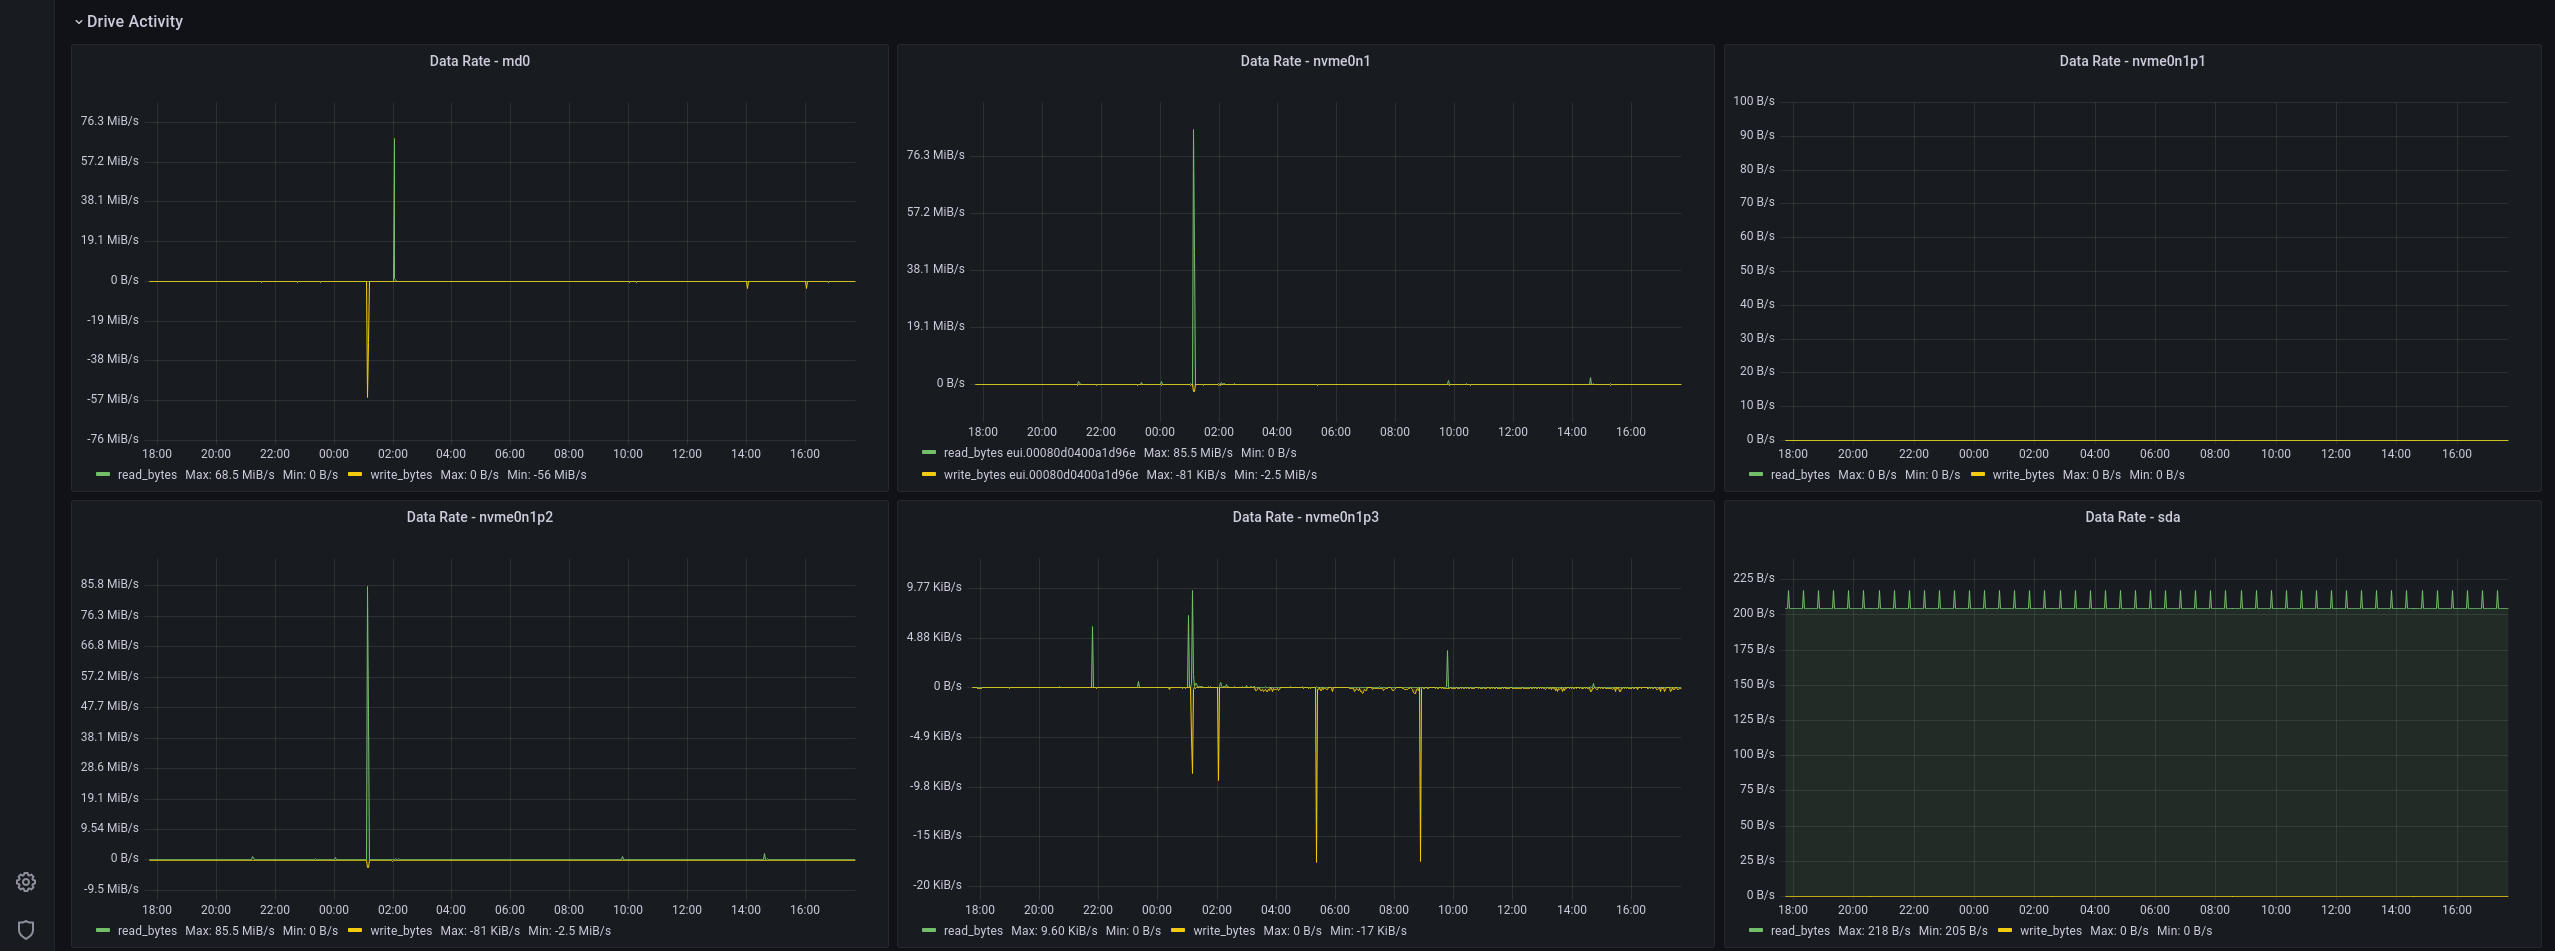Click yellow write_bytes color swatch in md0 legend

(x=355, y=475)
